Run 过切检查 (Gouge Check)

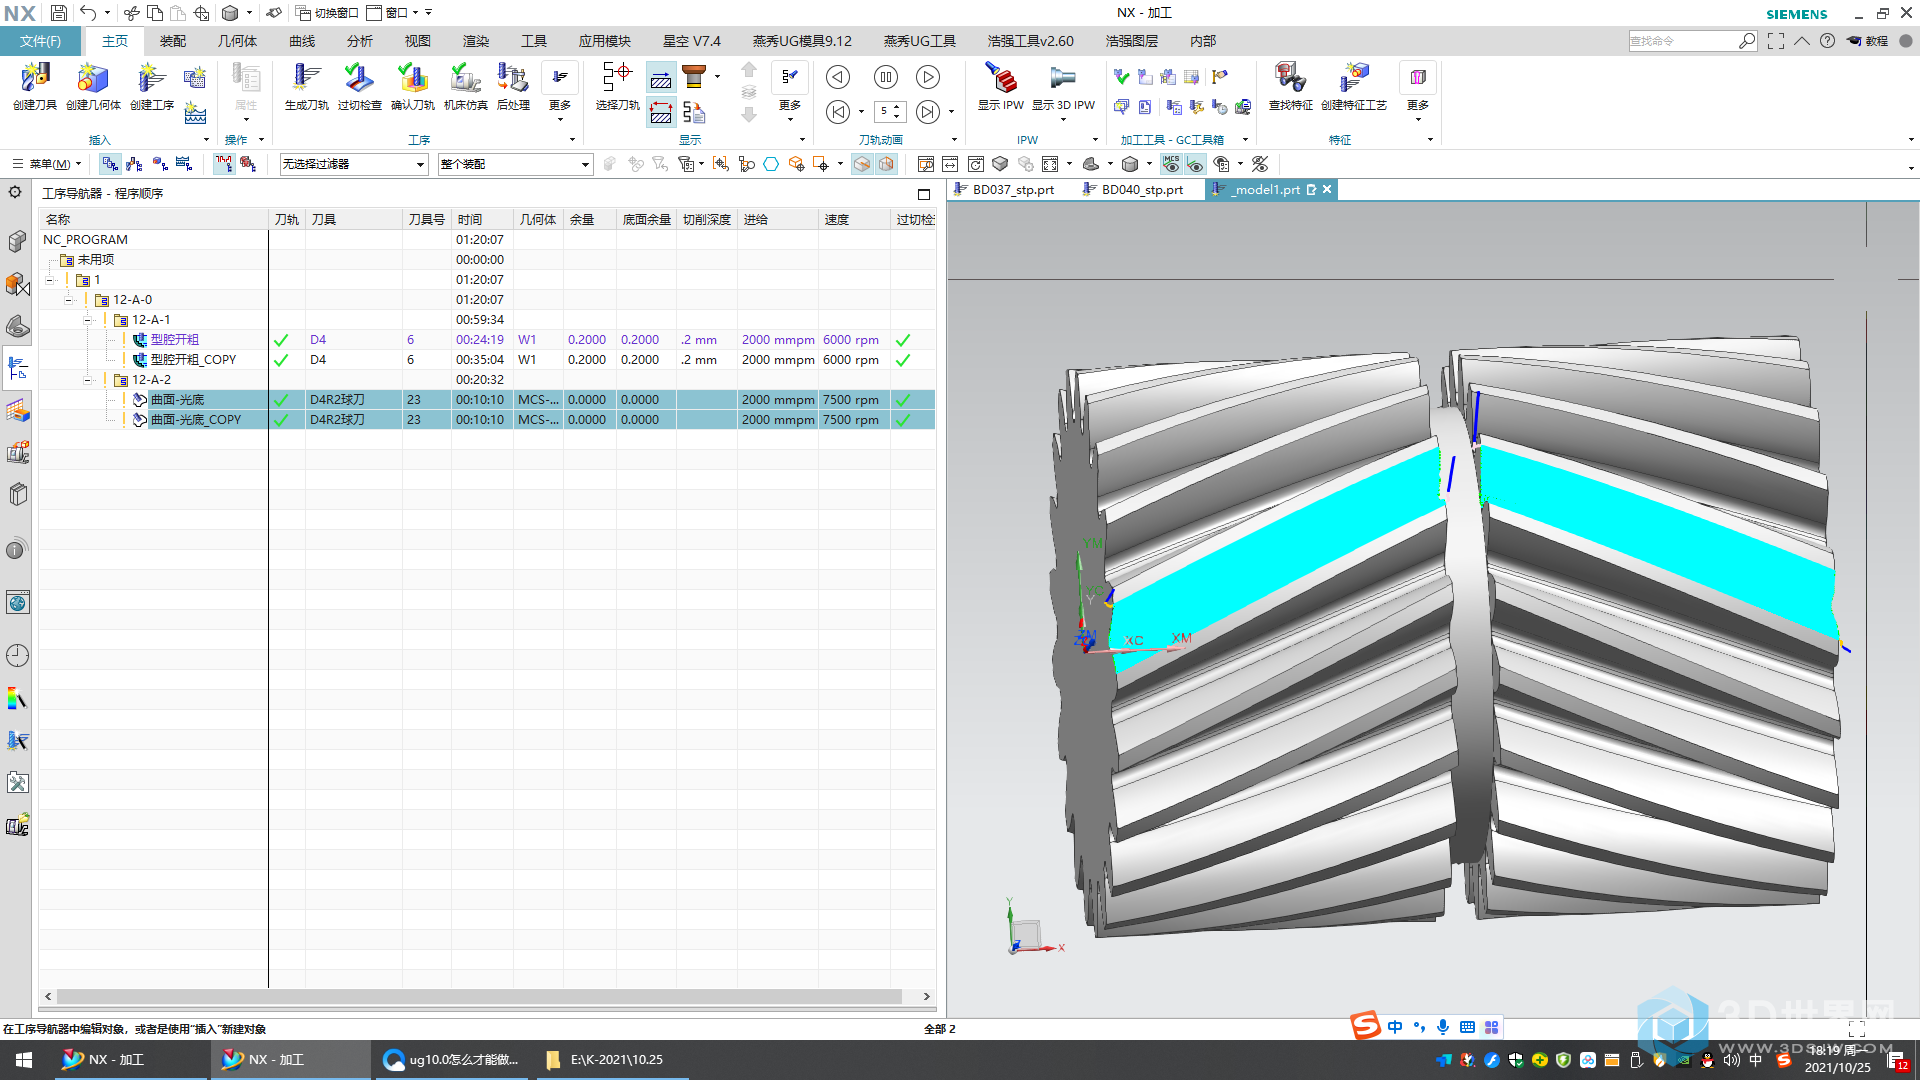point(359,86)
